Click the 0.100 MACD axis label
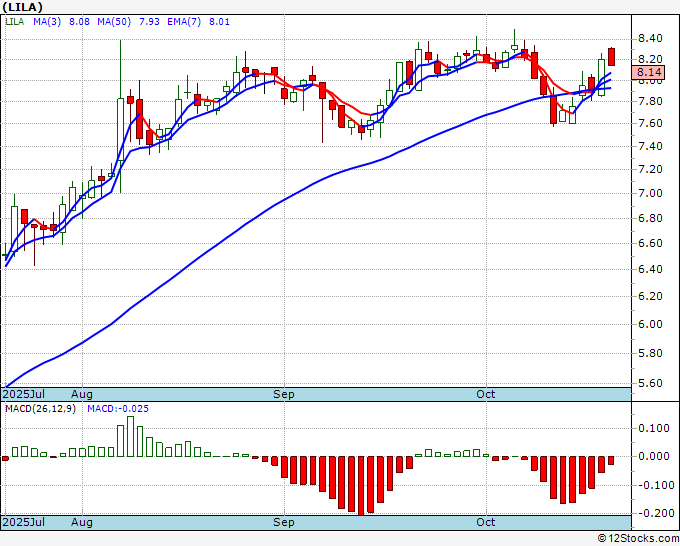Viewport: 680px width, 546px height. pos(654,428)
